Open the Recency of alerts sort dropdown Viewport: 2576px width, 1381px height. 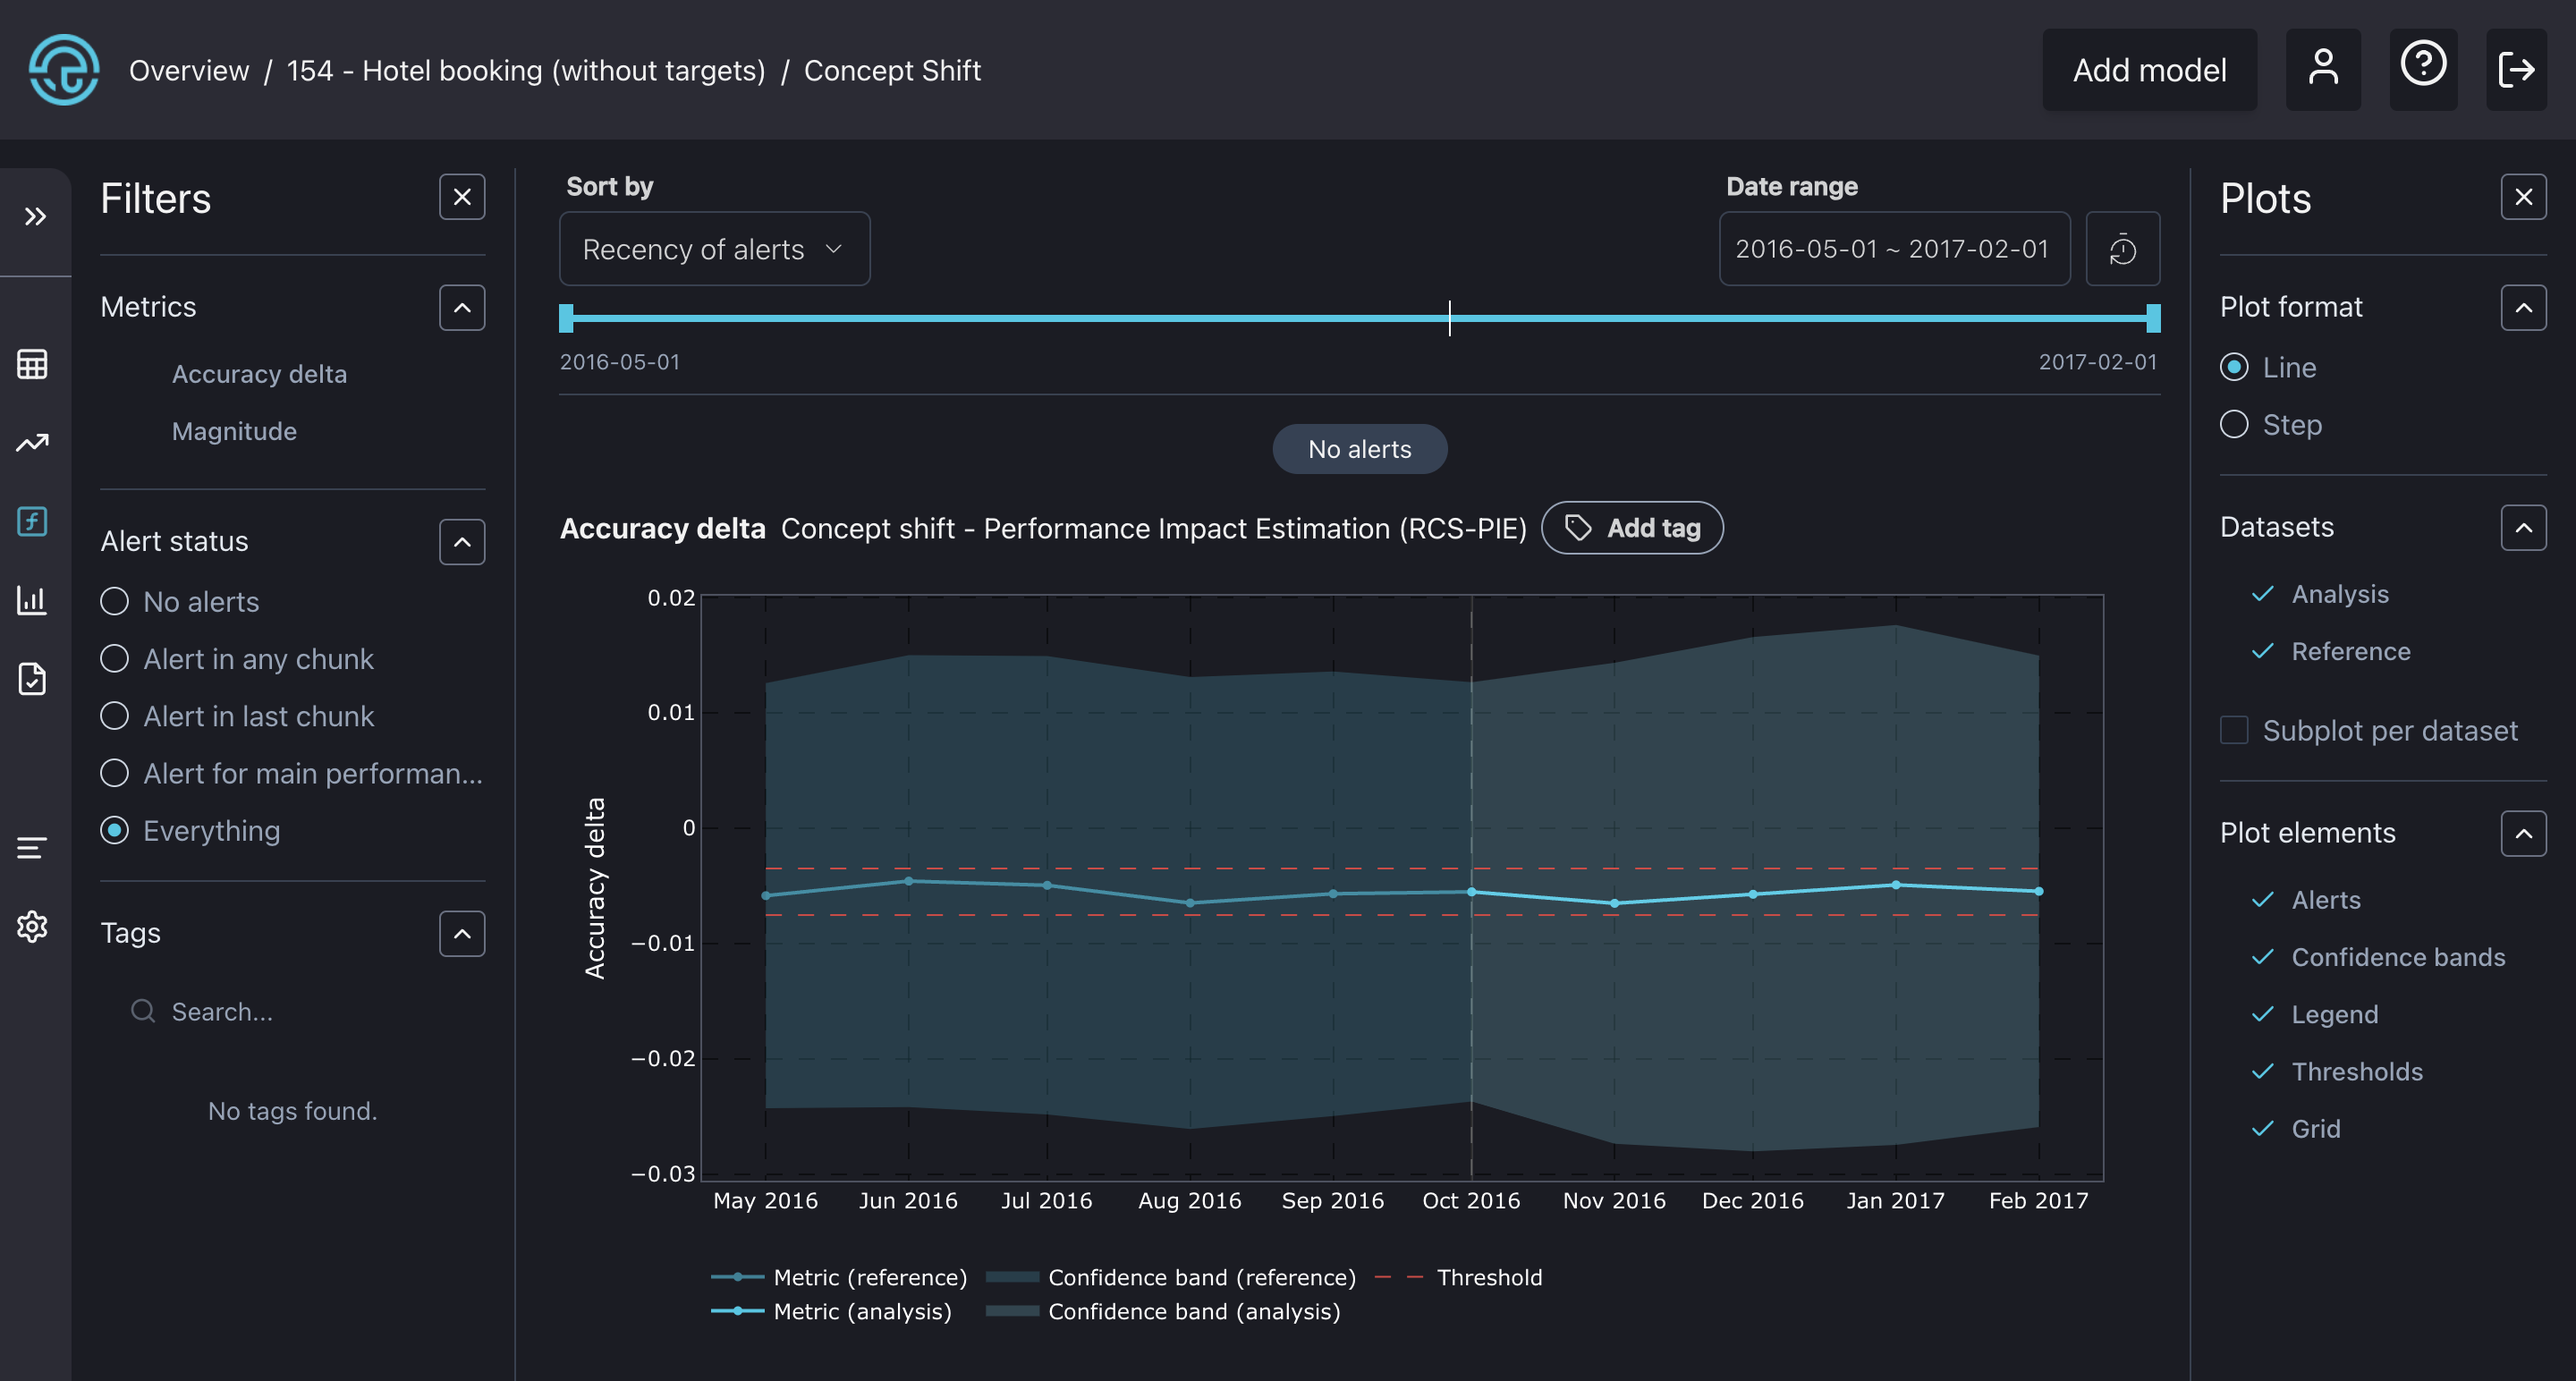pos(714,249)
